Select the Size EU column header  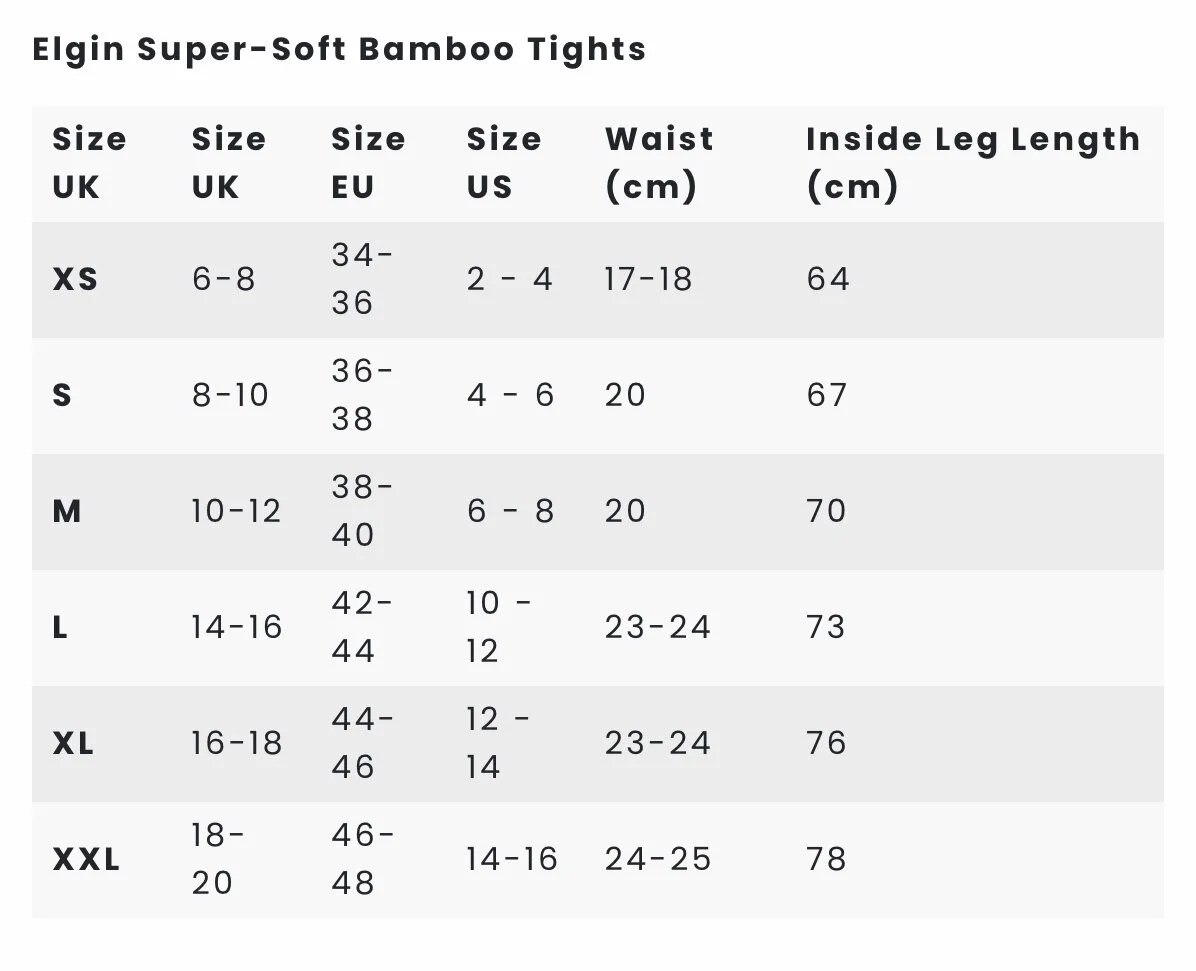pyautogui.click(x=368, y=162)
